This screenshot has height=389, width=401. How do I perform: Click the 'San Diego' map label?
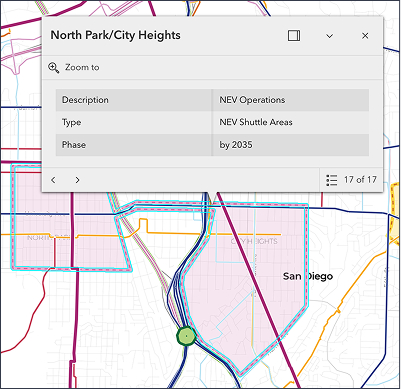pos(308,276)
